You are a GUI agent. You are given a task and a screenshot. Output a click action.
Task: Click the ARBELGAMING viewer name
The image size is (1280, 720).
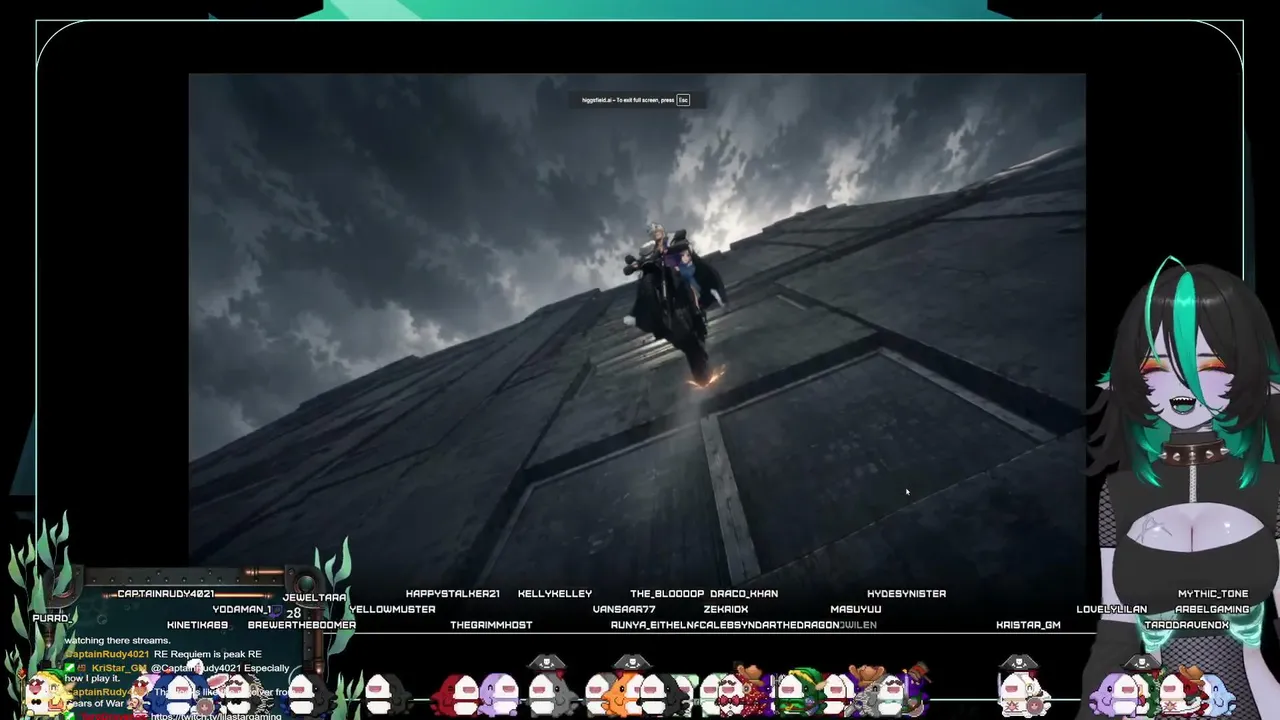pyautogui.click(x=1213, y=609)
